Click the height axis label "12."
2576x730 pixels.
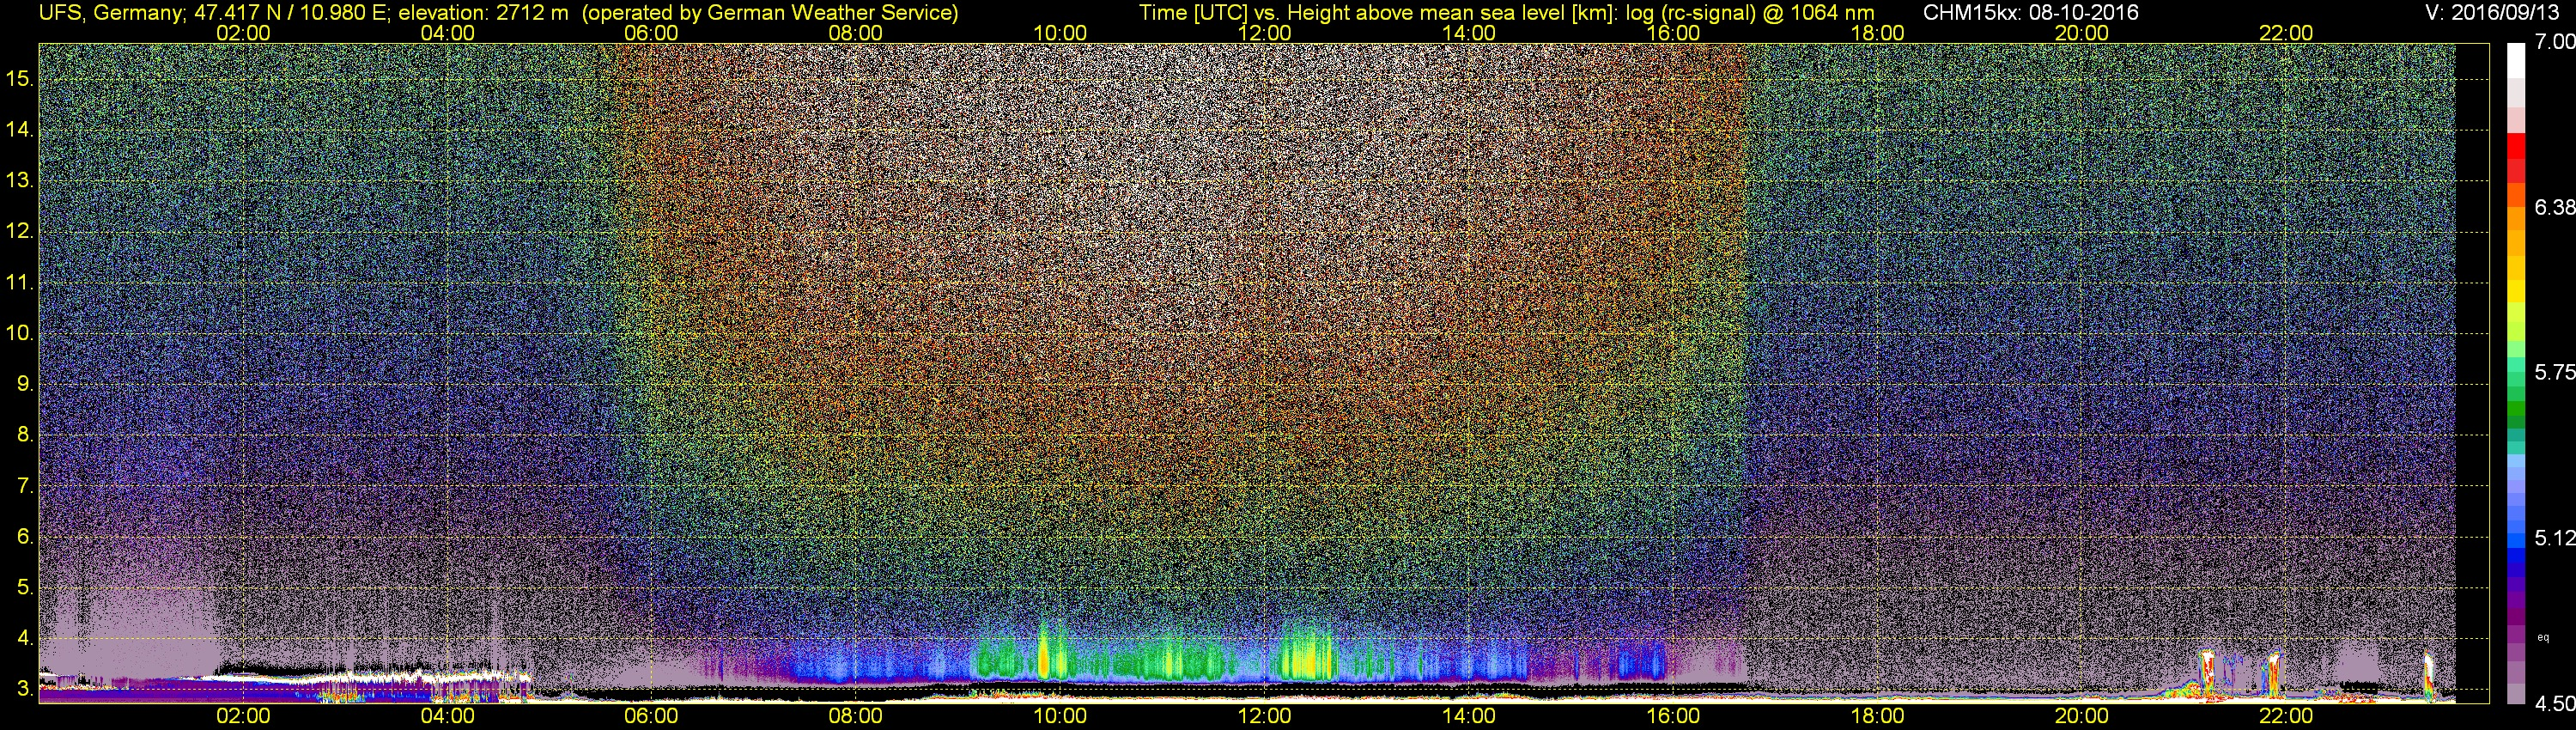[19, 231]
